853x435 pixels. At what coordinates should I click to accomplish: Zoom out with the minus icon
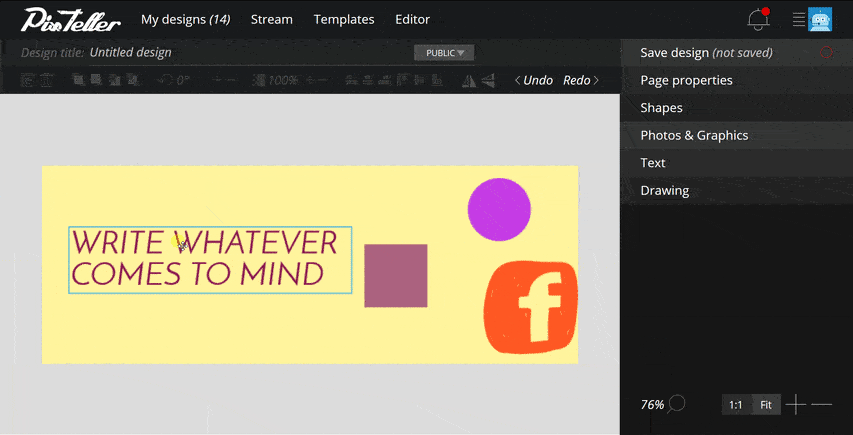[x=821, y=405]
